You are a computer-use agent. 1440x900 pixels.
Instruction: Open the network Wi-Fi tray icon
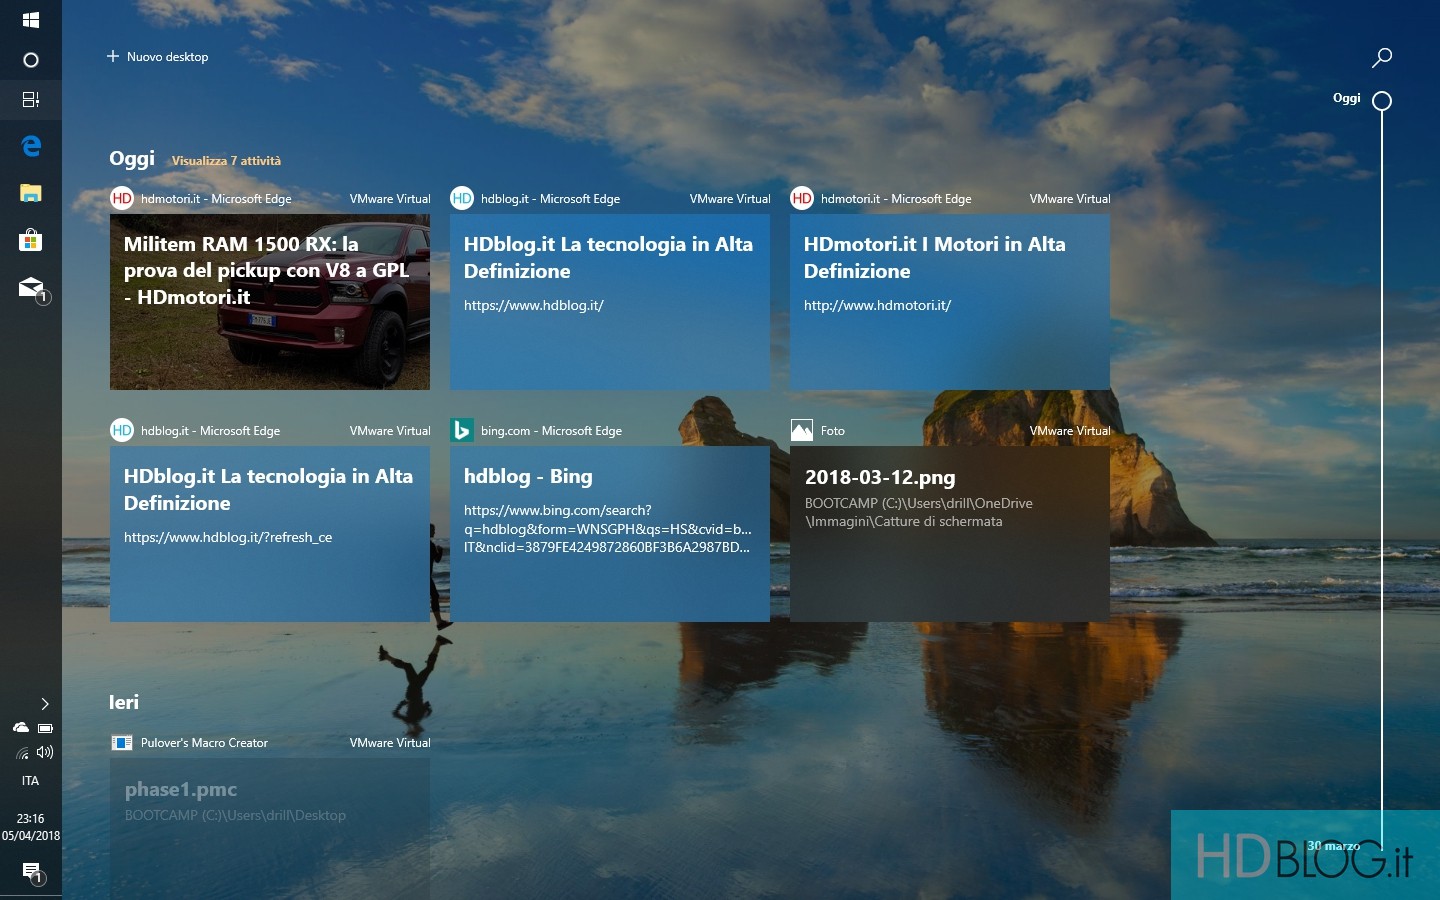tap(22, 753)
